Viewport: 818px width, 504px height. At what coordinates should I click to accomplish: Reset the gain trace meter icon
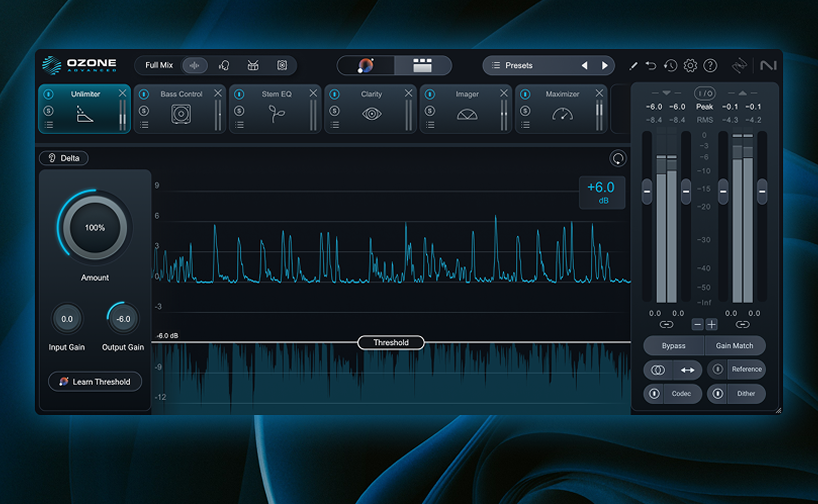tap(618, 158)
